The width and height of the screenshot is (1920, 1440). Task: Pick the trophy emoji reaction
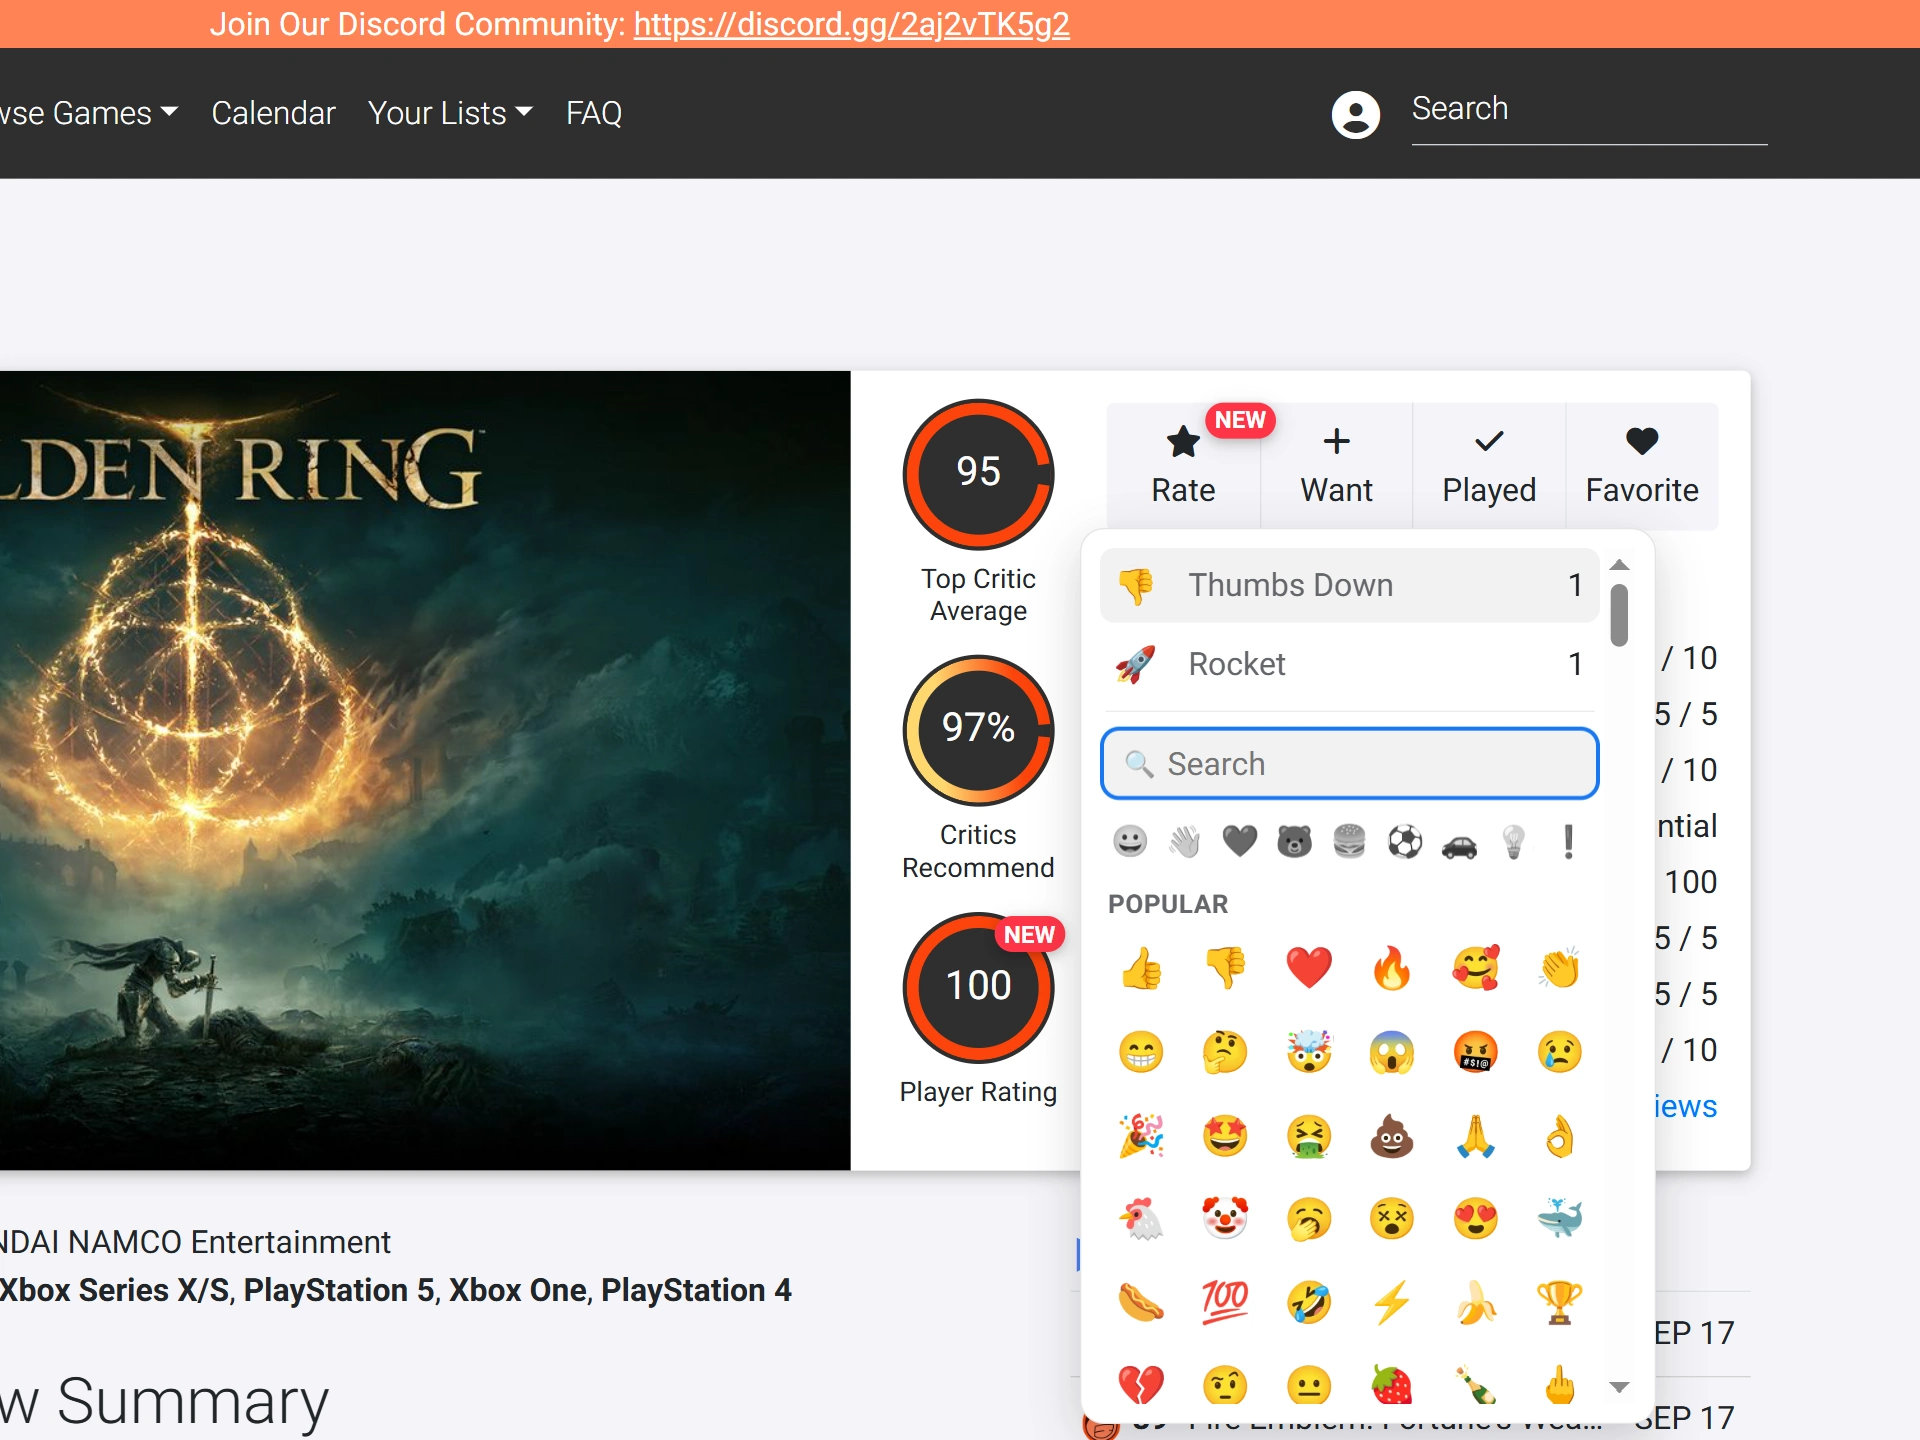click(x=1558, y=1303)
